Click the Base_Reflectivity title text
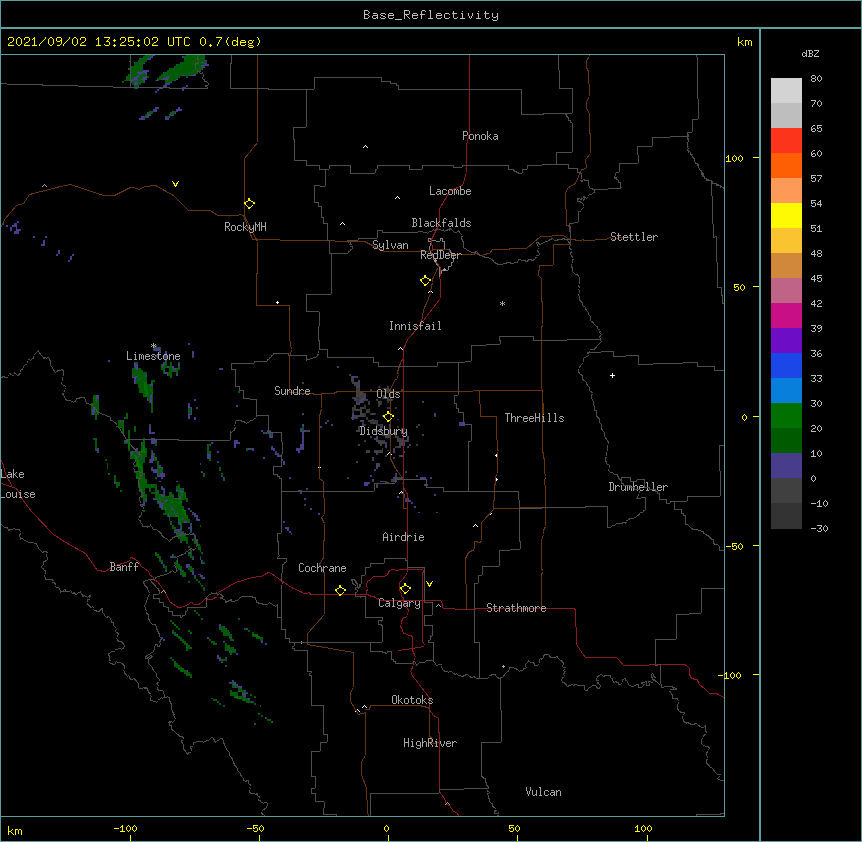This screenshot has width=862, height=842. [431, 15]
